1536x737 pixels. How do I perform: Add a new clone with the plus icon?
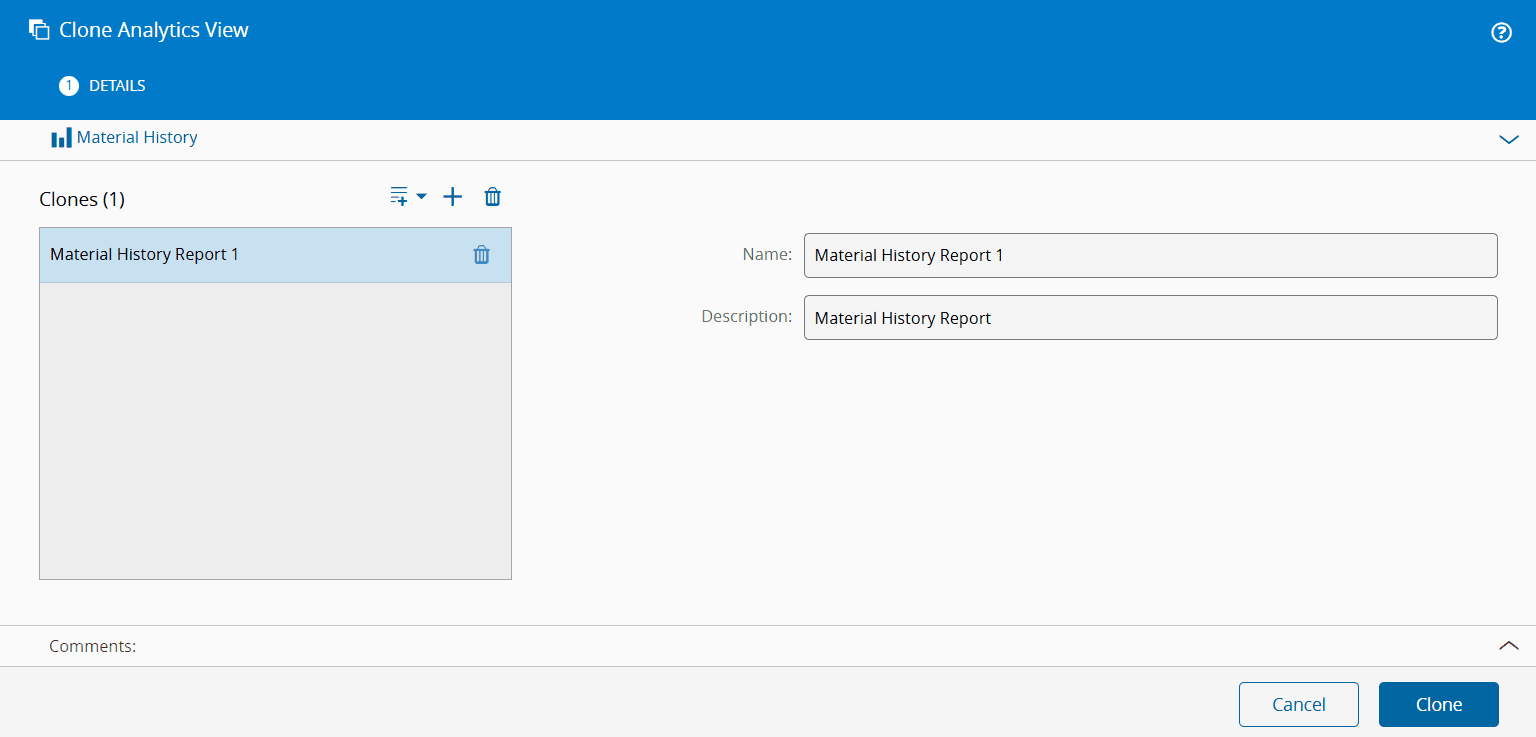[452, 196]
